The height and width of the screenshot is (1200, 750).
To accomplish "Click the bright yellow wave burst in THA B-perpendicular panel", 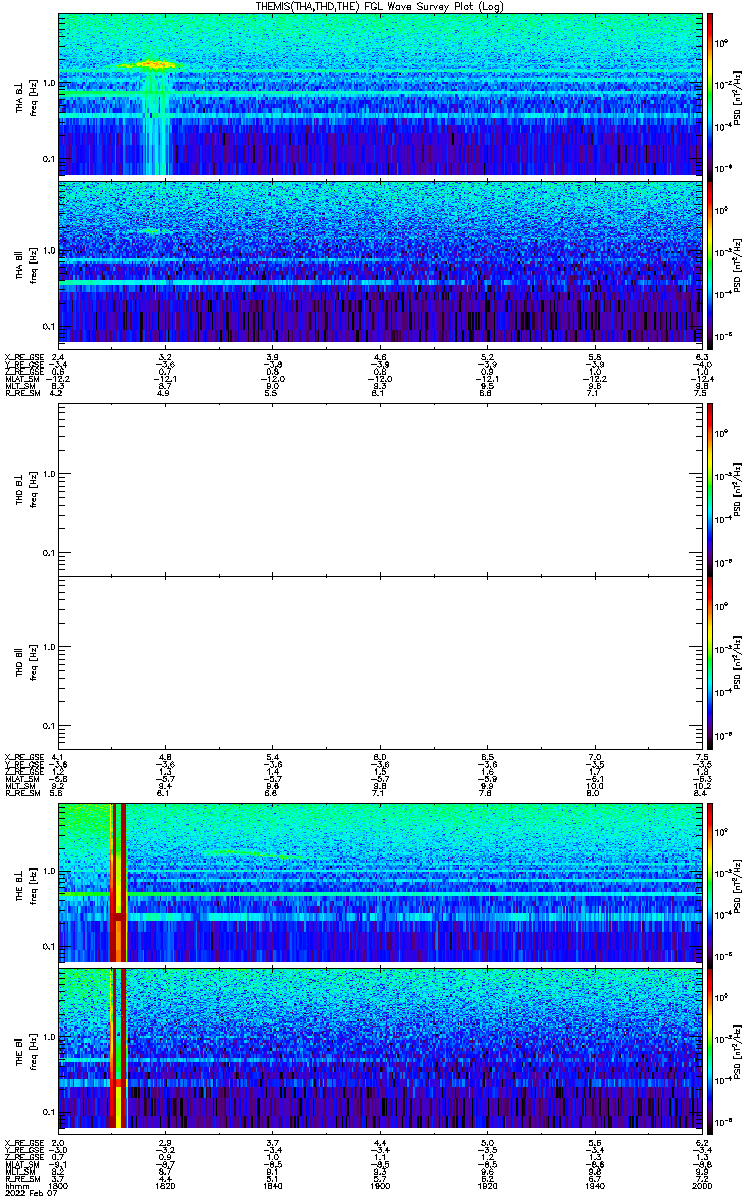I will coord(153,65).
